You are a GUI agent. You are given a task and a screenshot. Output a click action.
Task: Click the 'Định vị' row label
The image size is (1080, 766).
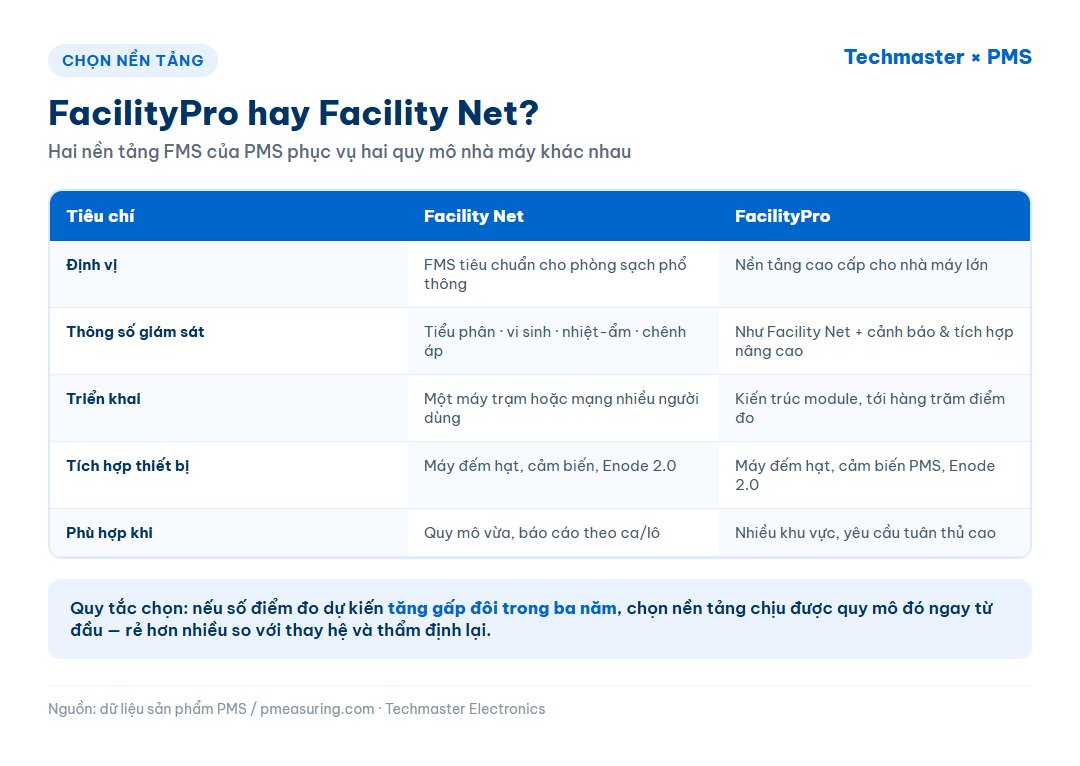coord(92,265)
